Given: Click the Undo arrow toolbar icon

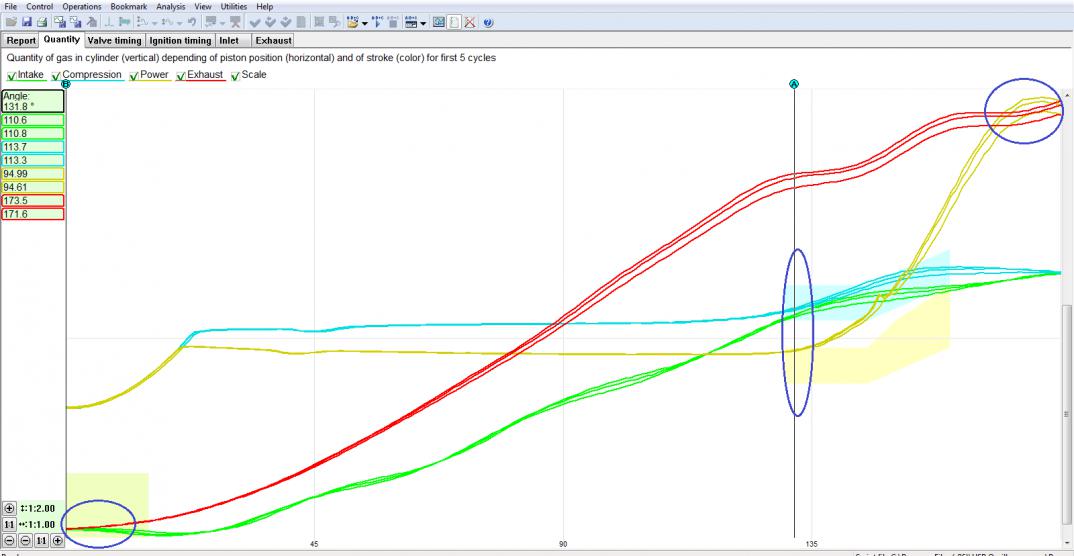Looking at the screenshot, I should pyautogui.click(x=190, y=21).
